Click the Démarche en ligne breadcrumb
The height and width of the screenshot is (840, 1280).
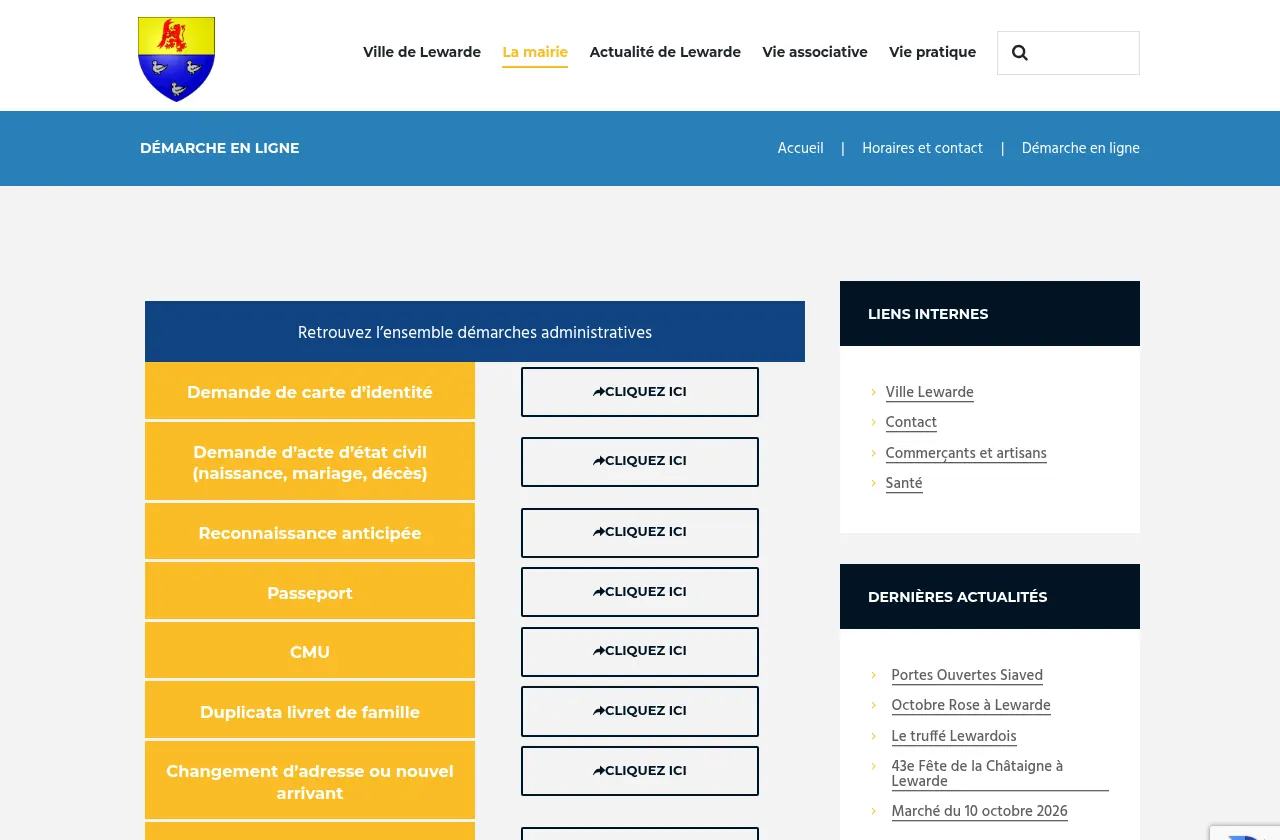(1080, 148)
